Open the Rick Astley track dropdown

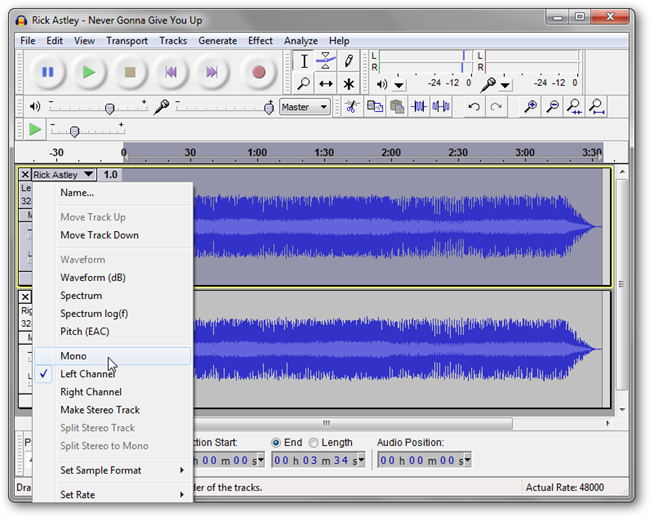(x=63, y=175)
